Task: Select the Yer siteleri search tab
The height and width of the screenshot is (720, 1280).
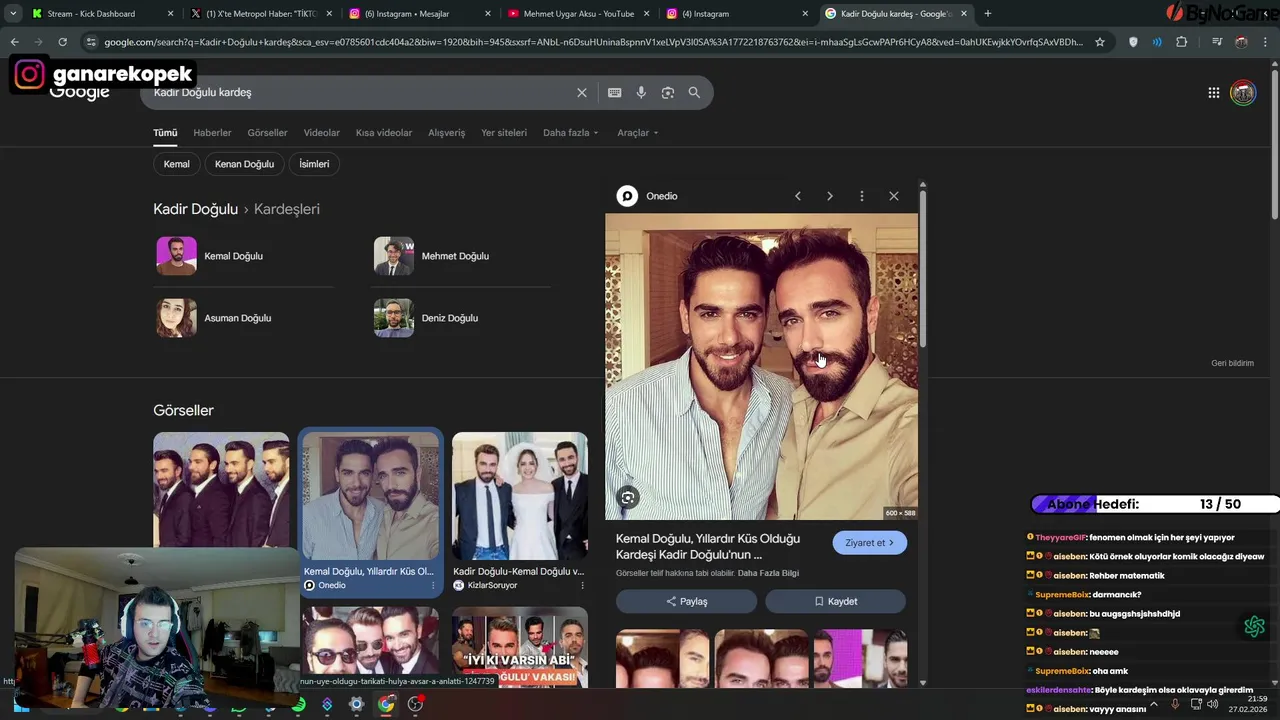Action: (504, 132)
